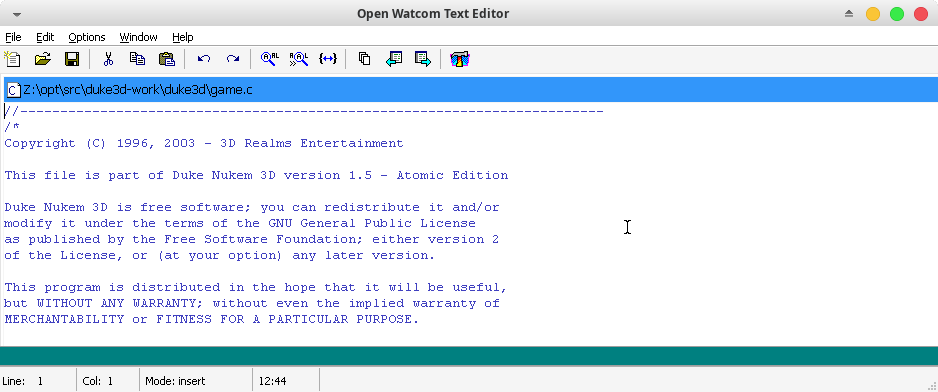The image size is (938, 392).
Task: Go to the next file in the editor
Action: (423, 59)
